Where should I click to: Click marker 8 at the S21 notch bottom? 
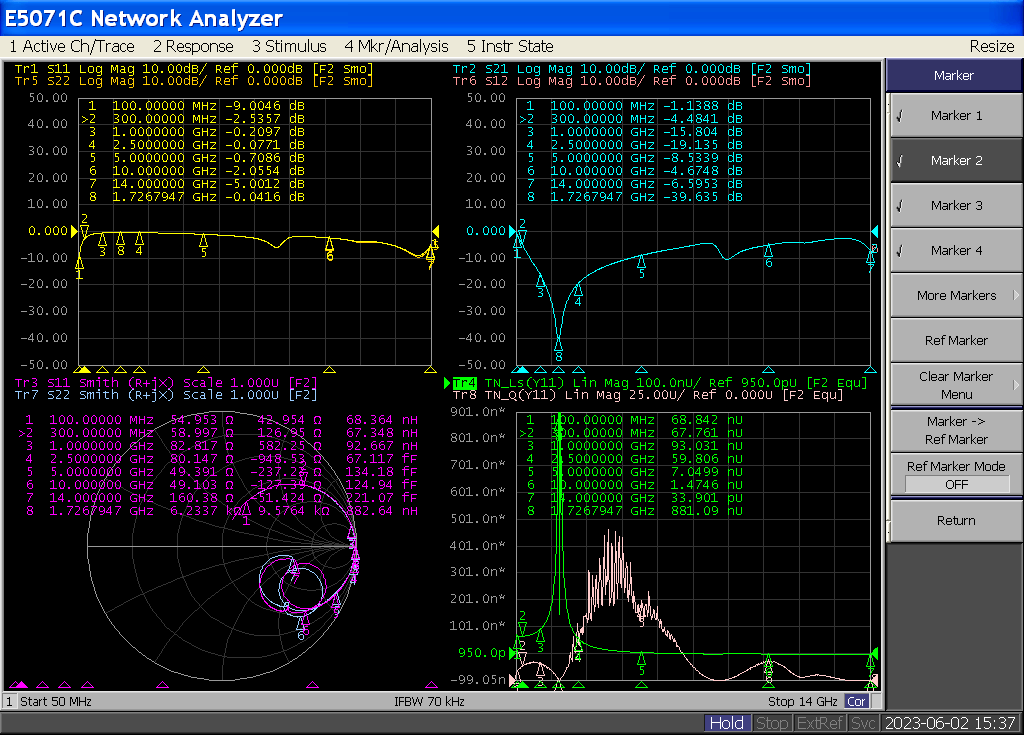pyautogui.click(x=558, y=346)
